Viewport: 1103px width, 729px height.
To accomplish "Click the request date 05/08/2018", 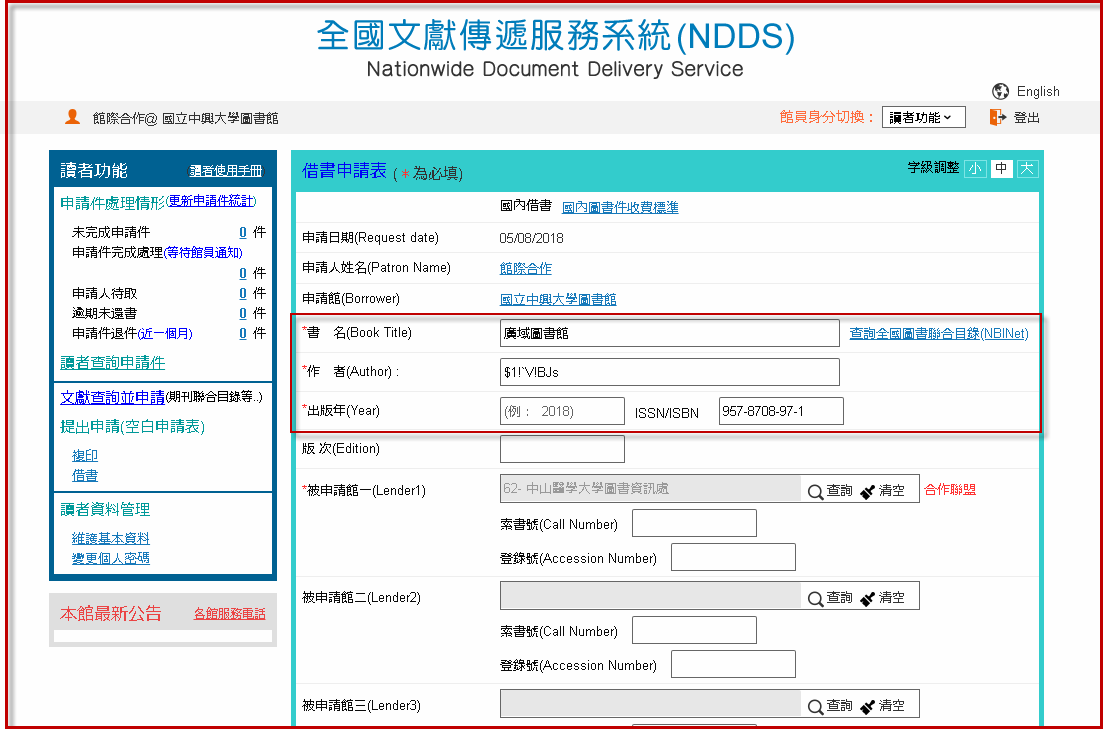I will (531, 238).
